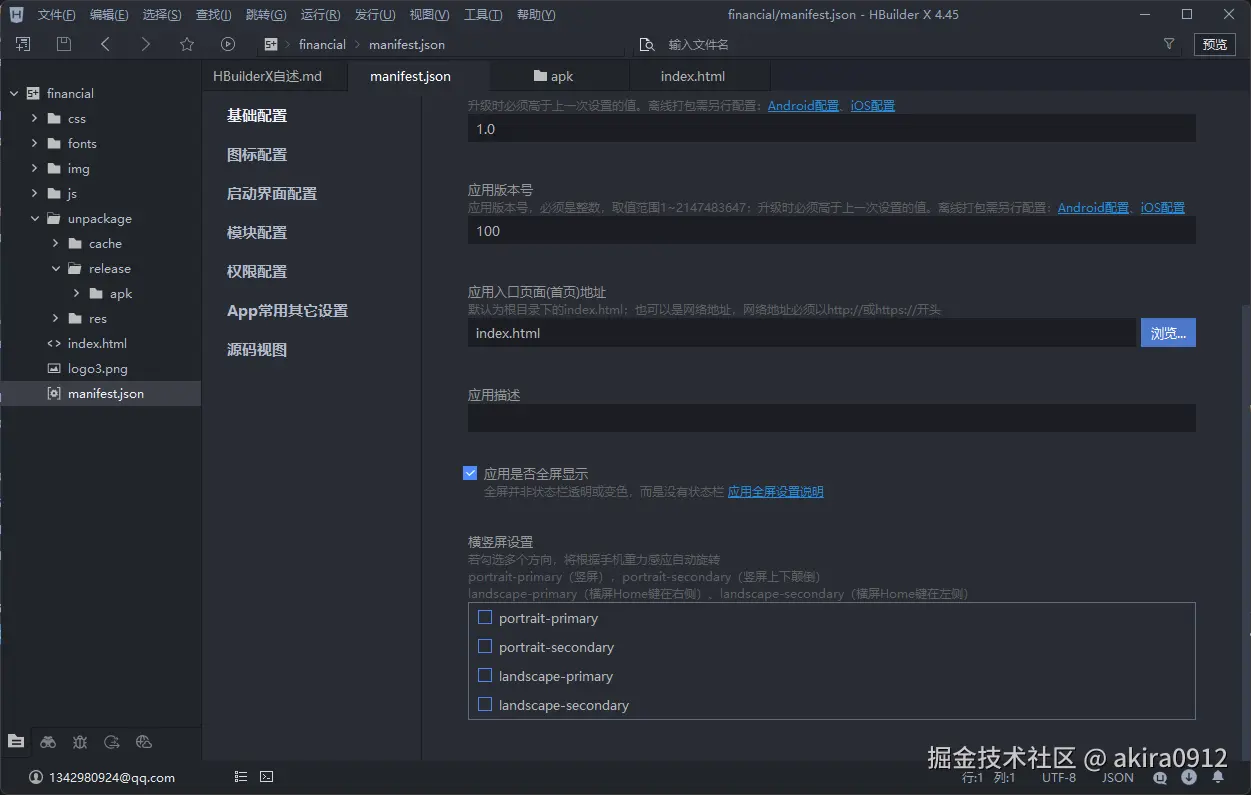The height and width of the screenshot is (795, 1251).
Task: Click the download update status icon
Action: click(x=1189, y=777)
